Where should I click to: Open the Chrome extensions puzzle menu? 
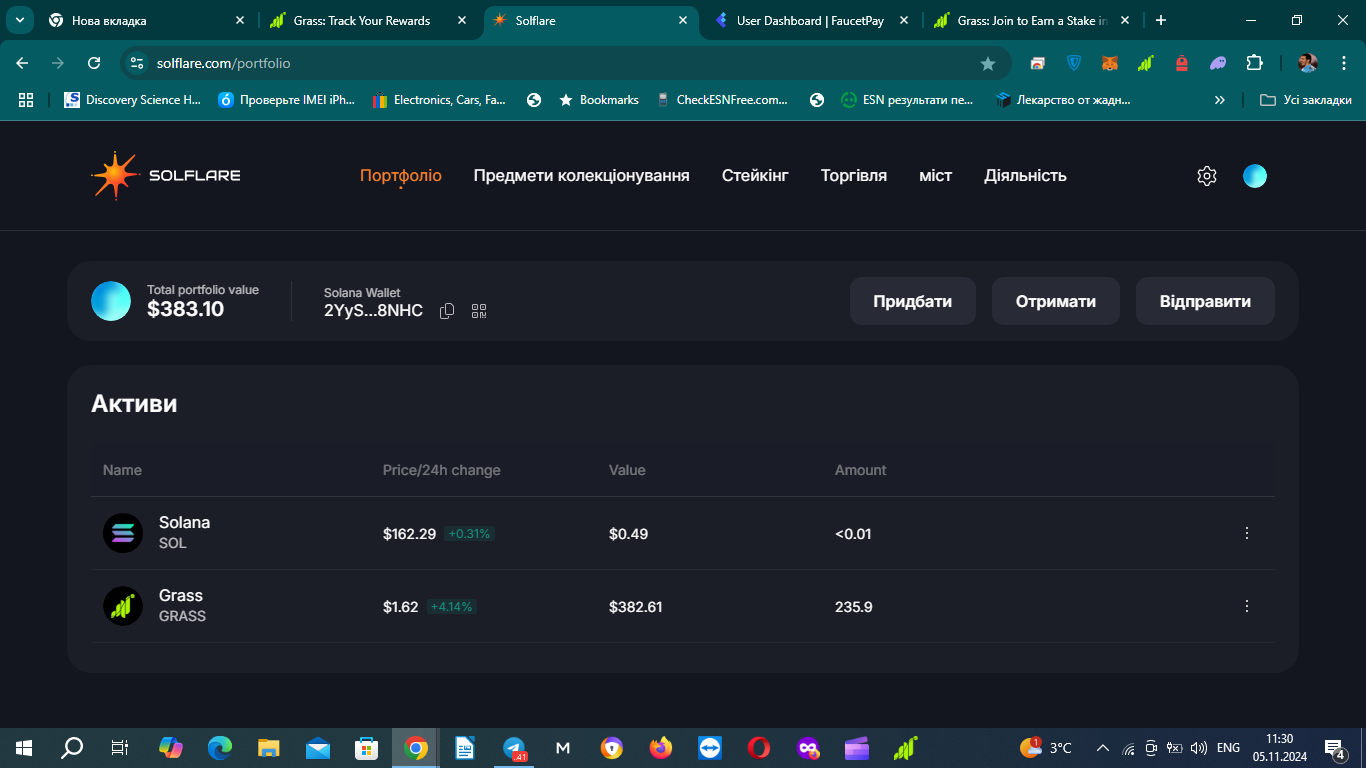click(1254, 63)
